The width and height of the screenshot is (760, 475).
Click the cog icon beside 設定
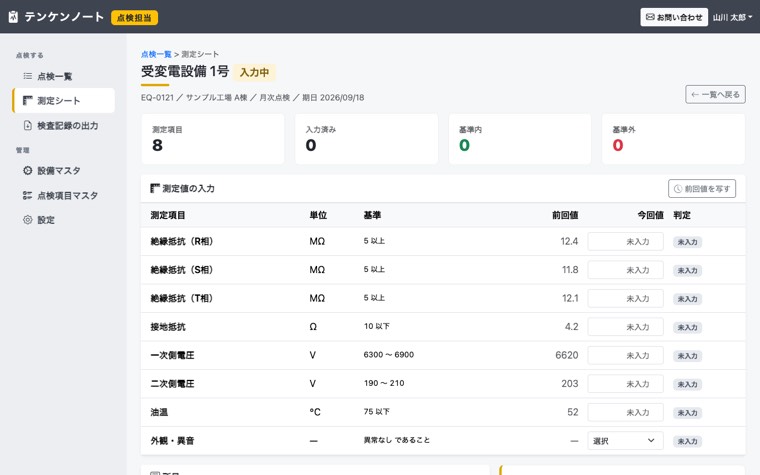[x=28, y=220]
